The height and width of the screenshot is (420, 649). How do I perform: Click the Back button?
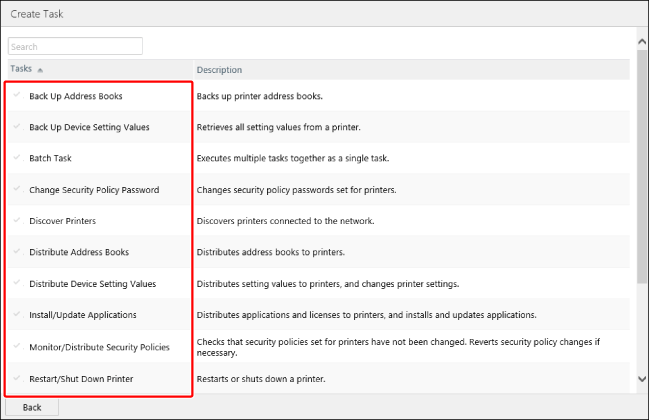[x=32, y=407]
